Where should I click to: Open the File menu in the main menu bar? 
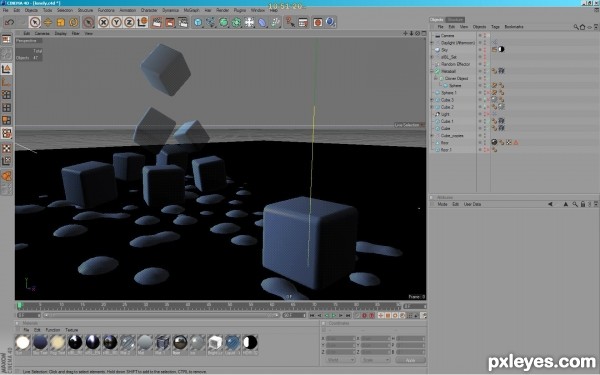pyautogui.click(x=6, y=10)
